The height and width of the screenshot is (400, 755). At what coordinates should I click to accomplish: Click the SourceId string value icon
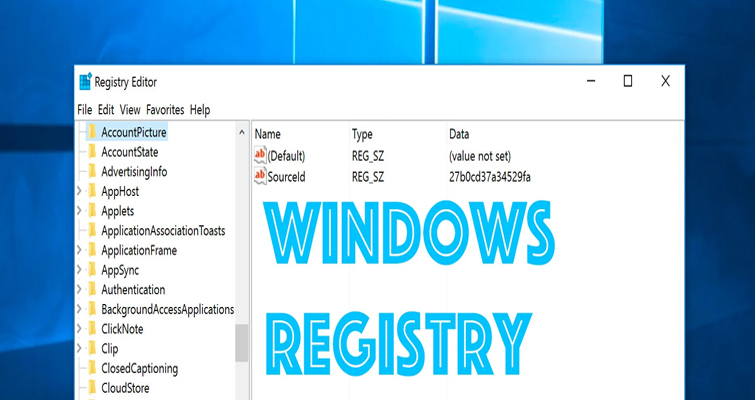pos(260,177)
